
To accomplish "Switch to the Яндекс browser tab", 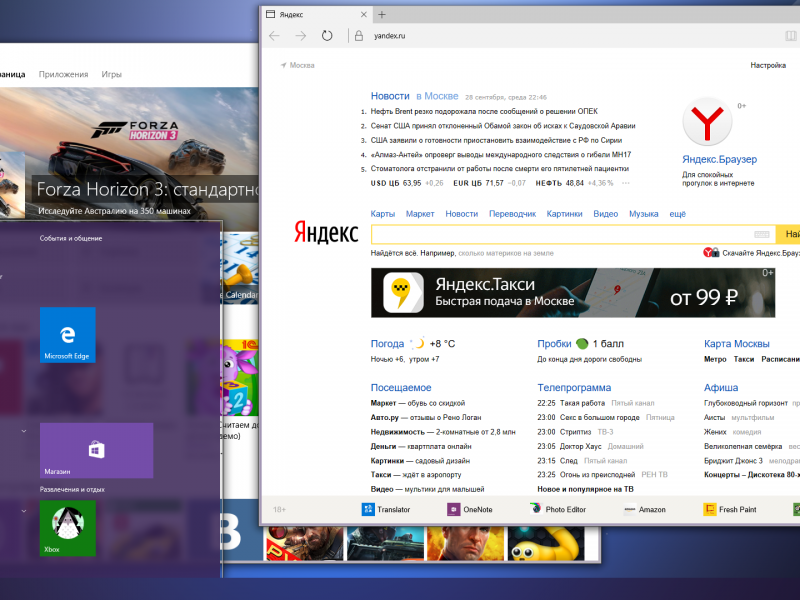I will [316, 14].
